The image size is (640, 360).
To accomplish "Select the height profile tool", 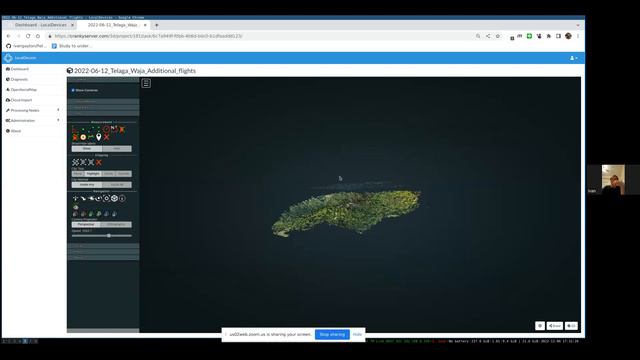I will (x=91, y=137).
